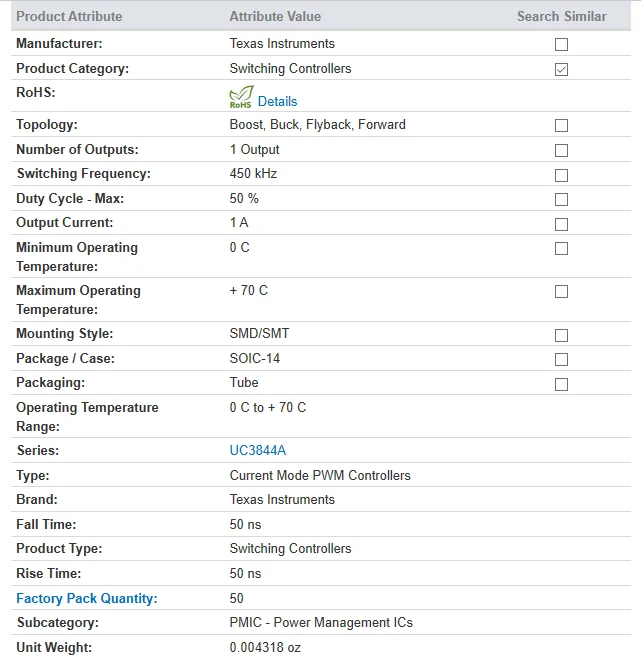
Task: Check the Minimum Operating Temperature checkbox
Action: 561,249
